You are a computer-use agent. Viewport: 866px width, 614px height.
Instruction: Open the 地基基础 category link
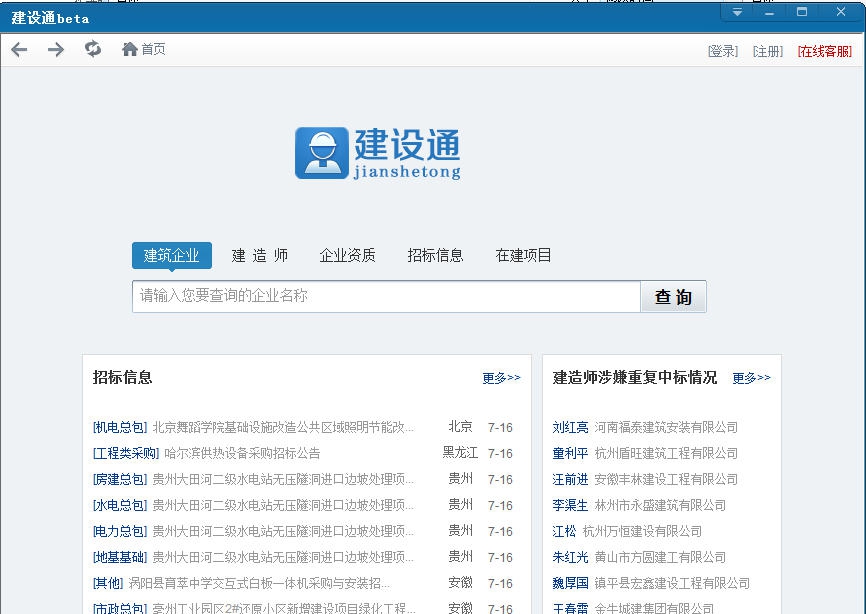[x=120, y=557]
